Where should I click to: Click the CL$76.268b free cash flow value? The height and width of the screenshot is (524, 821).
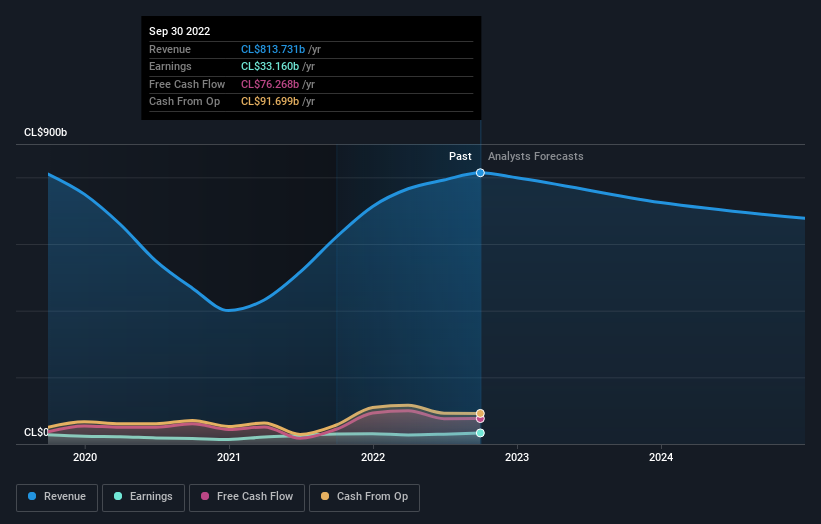coord(270,84)
